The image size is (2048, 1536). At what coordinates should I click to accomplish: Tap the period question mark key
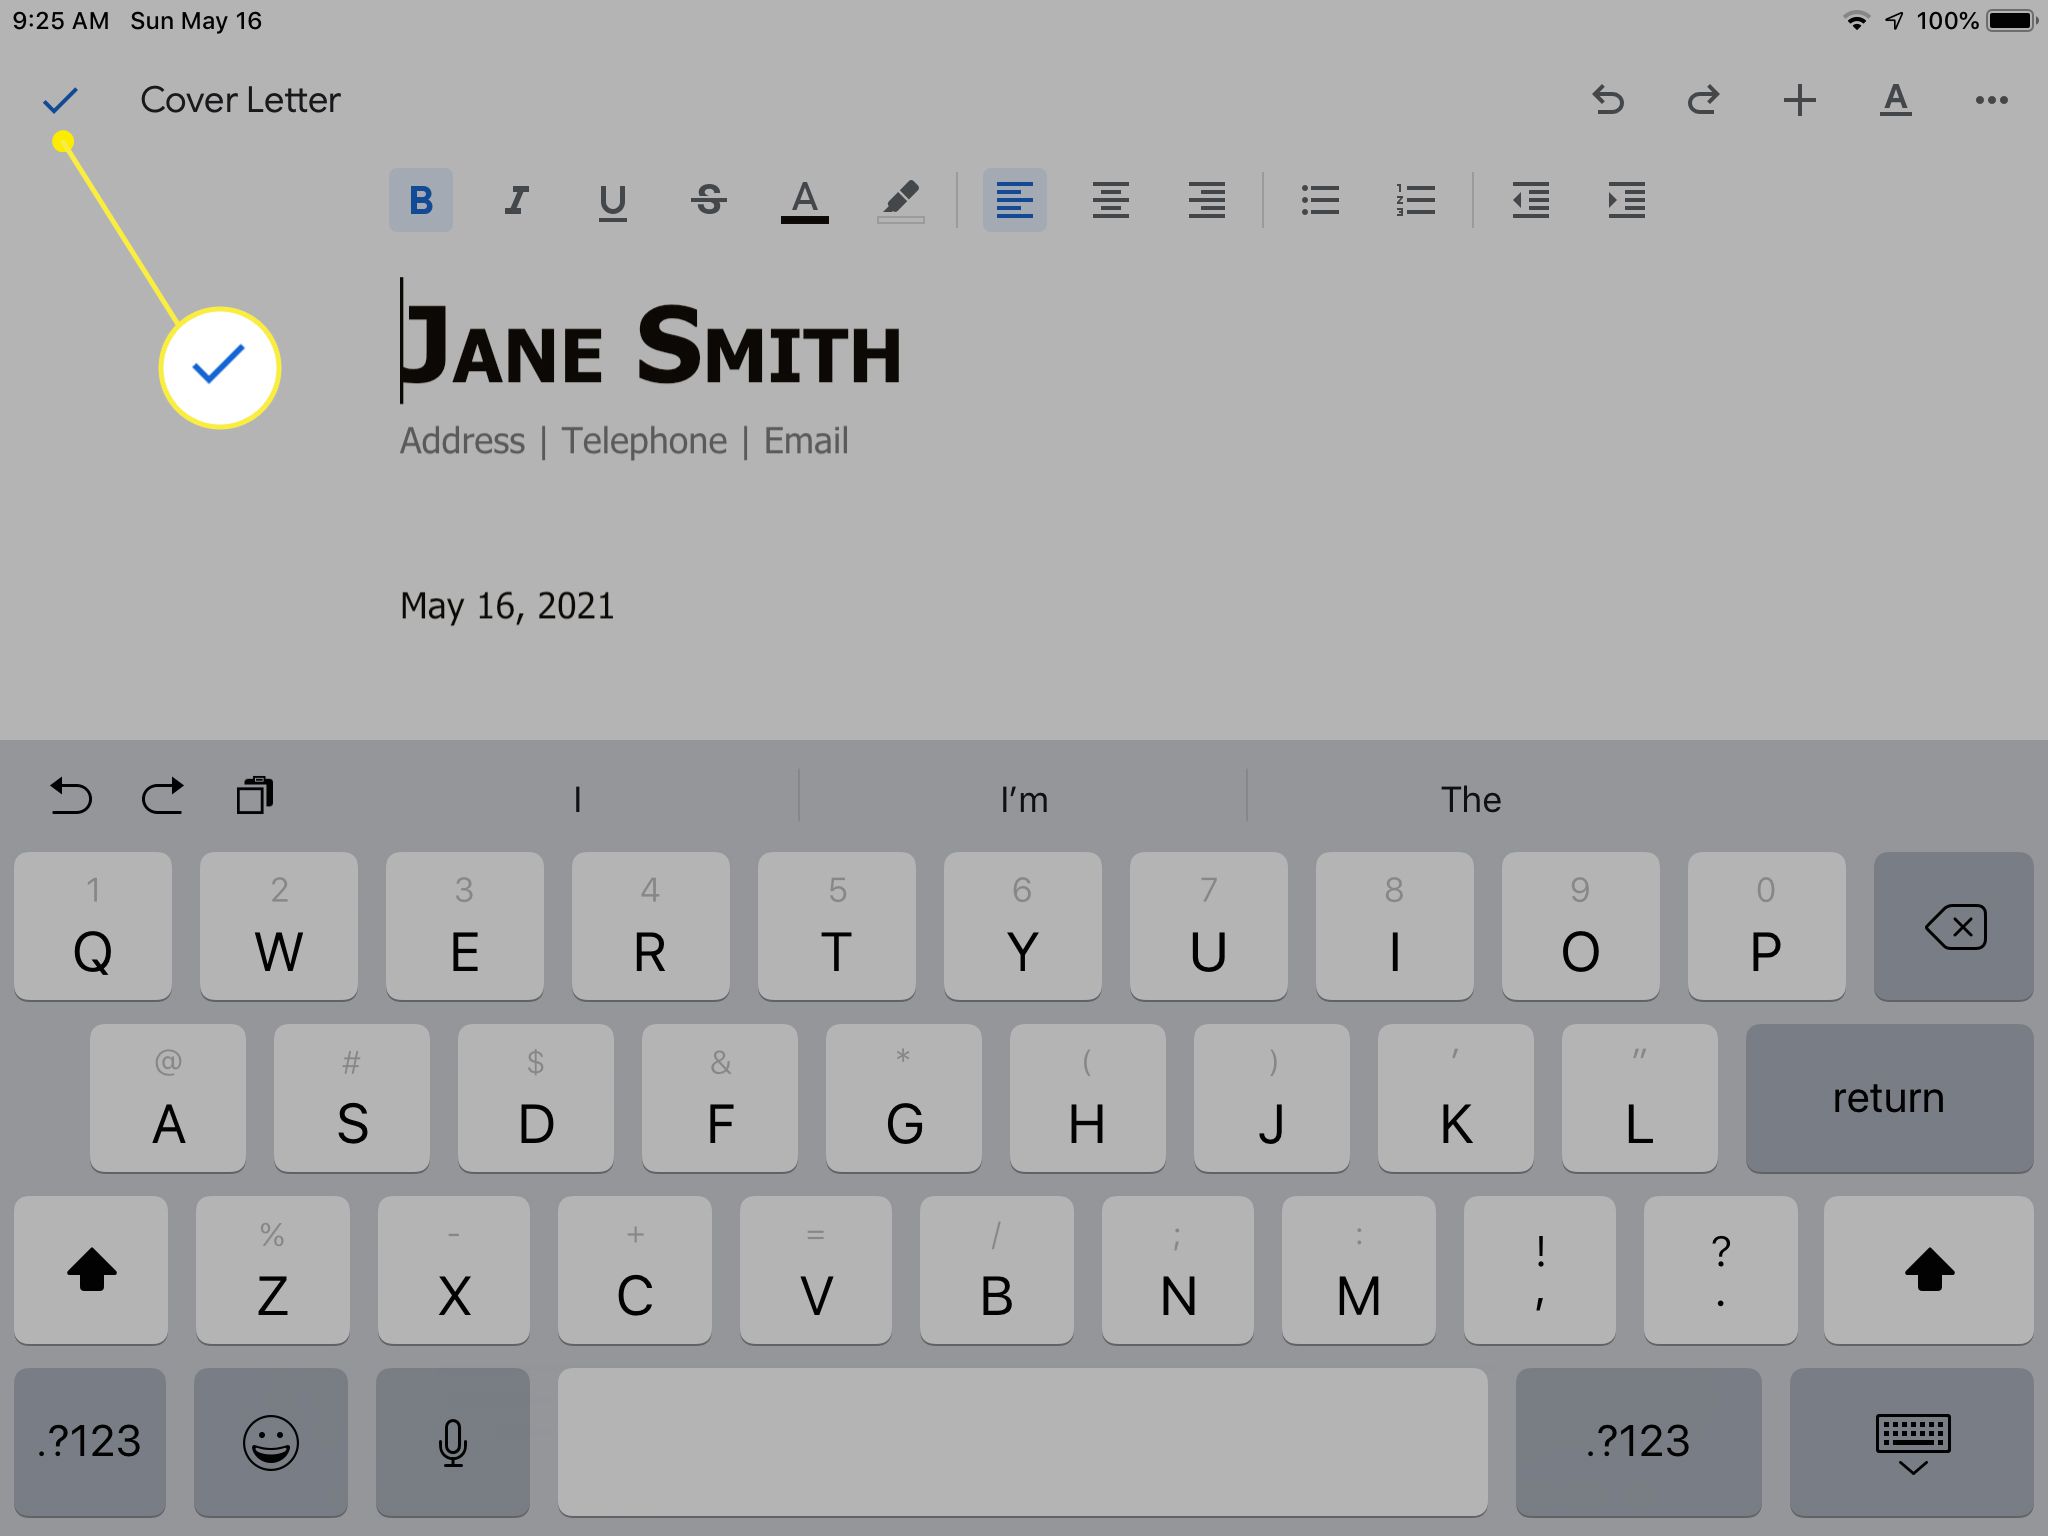click(1721, 1270)
